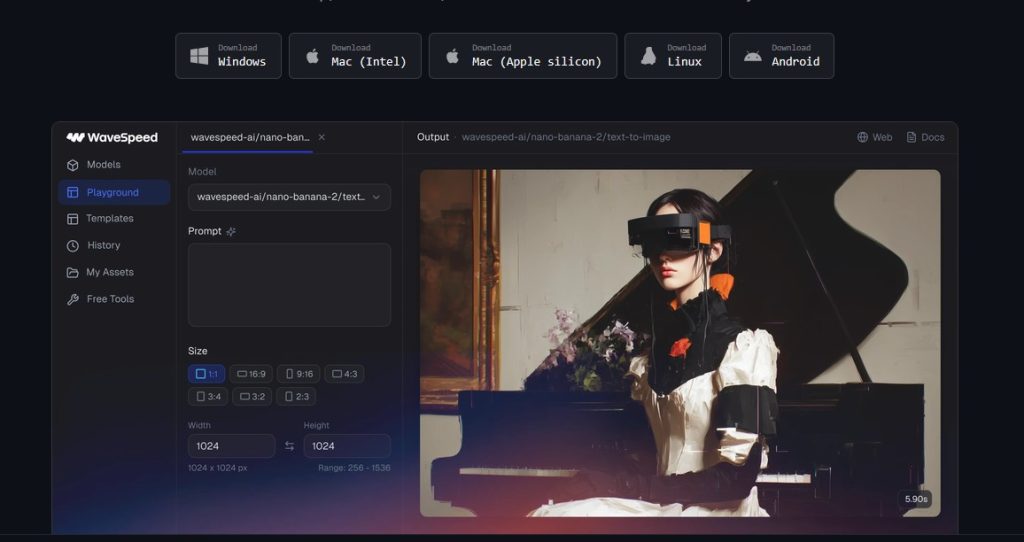Download the Mac (Apple silicon) version
The image size is (1024, 542).
(x=522, y=56)
